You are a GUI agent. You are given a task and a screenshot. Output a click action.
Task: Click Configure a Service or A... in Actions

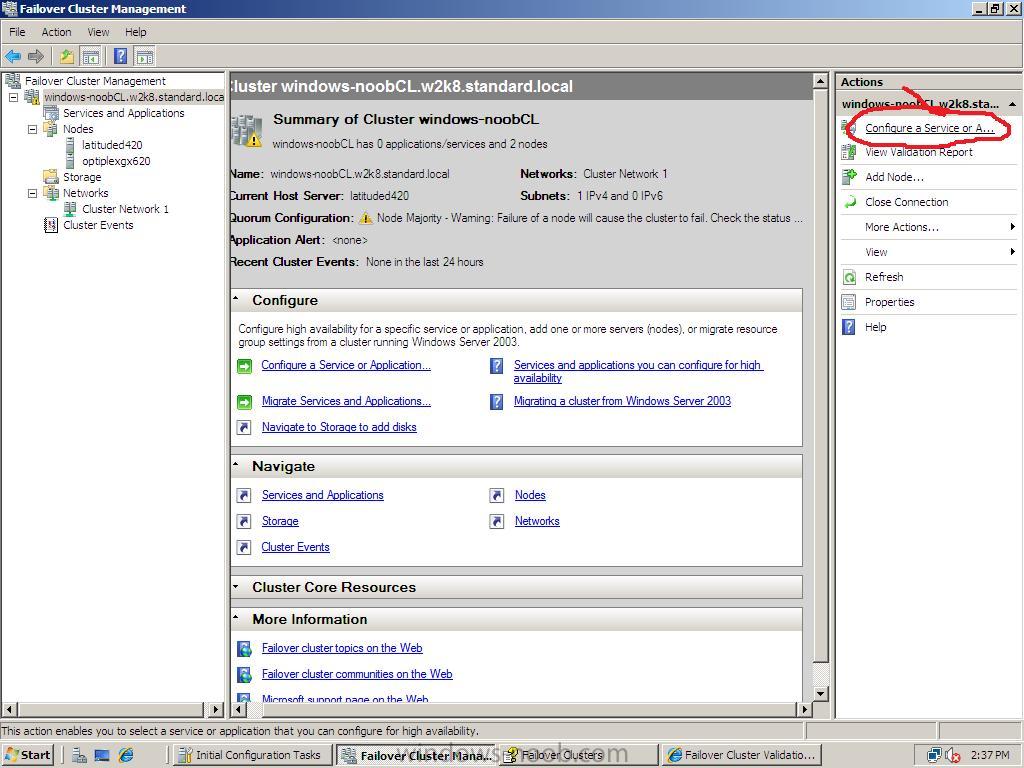pos(929,128)
